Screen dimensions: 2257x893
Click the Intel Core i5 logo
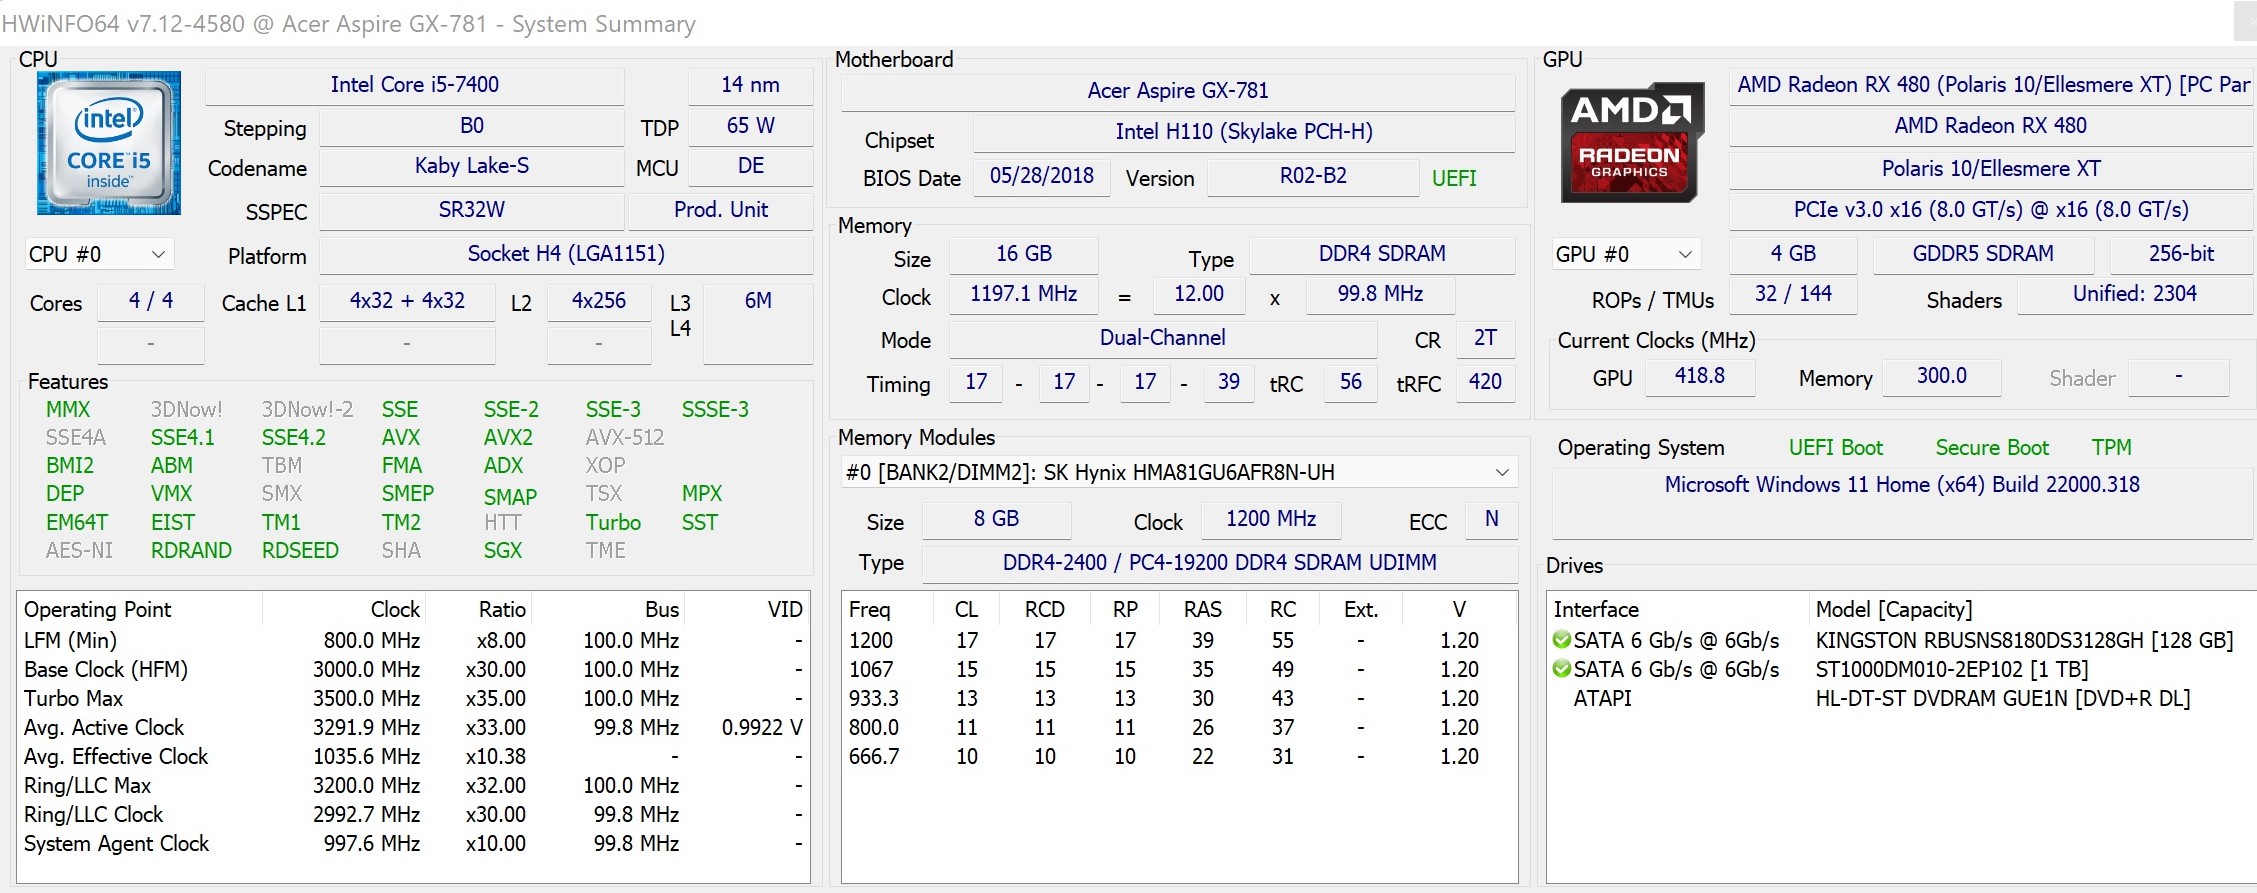pyautogui.click(x=109, y=142)
